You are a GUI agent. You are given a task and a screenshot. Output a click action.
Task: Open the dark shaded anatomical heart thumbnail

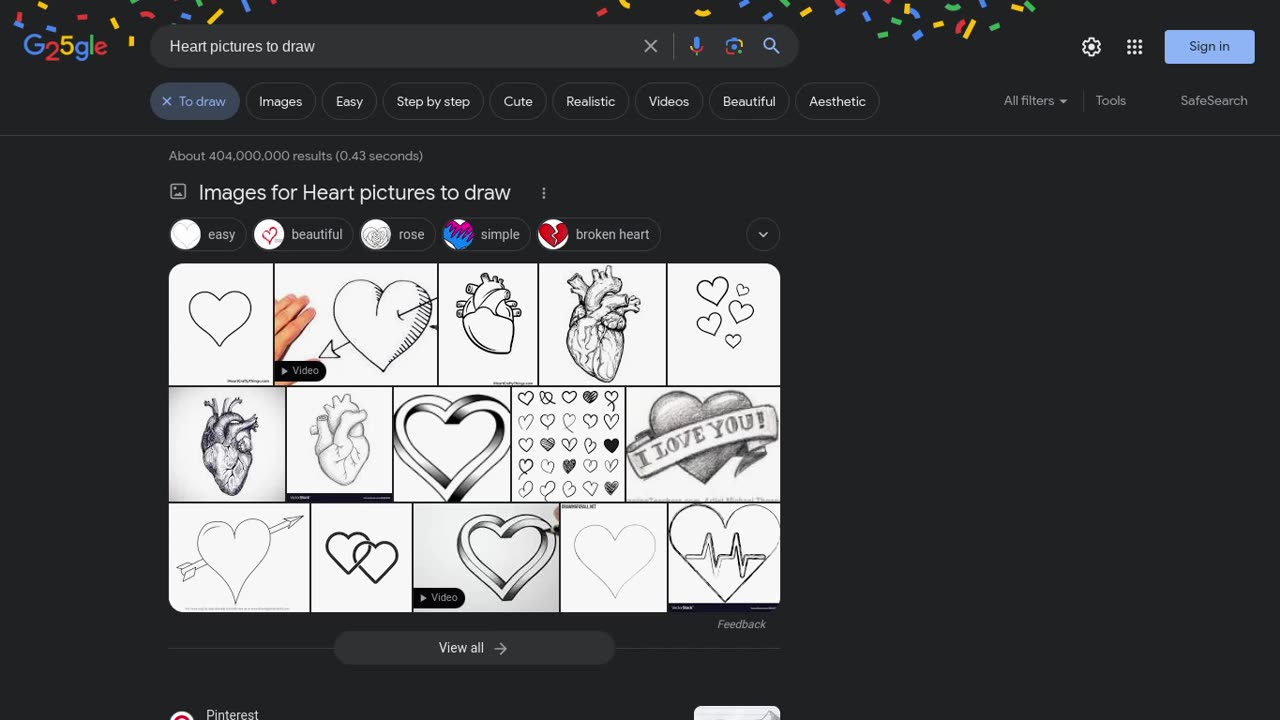coord(227,444)
